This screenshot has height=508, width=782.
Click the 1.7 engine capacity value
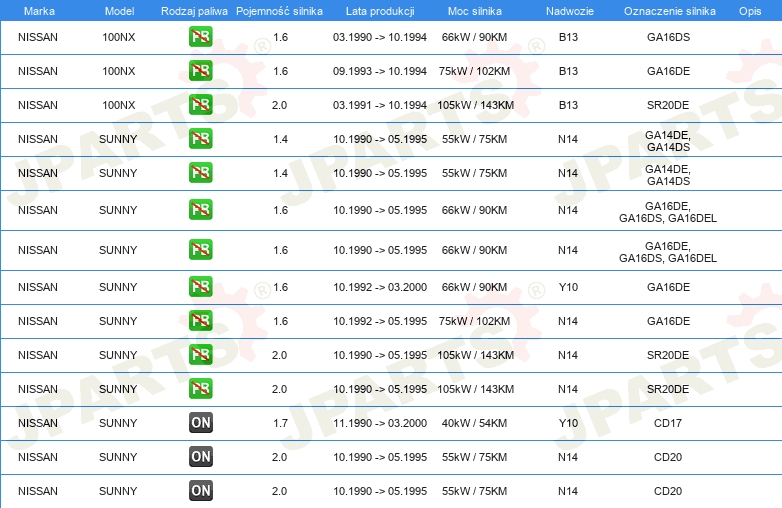[x=280, y=423]
